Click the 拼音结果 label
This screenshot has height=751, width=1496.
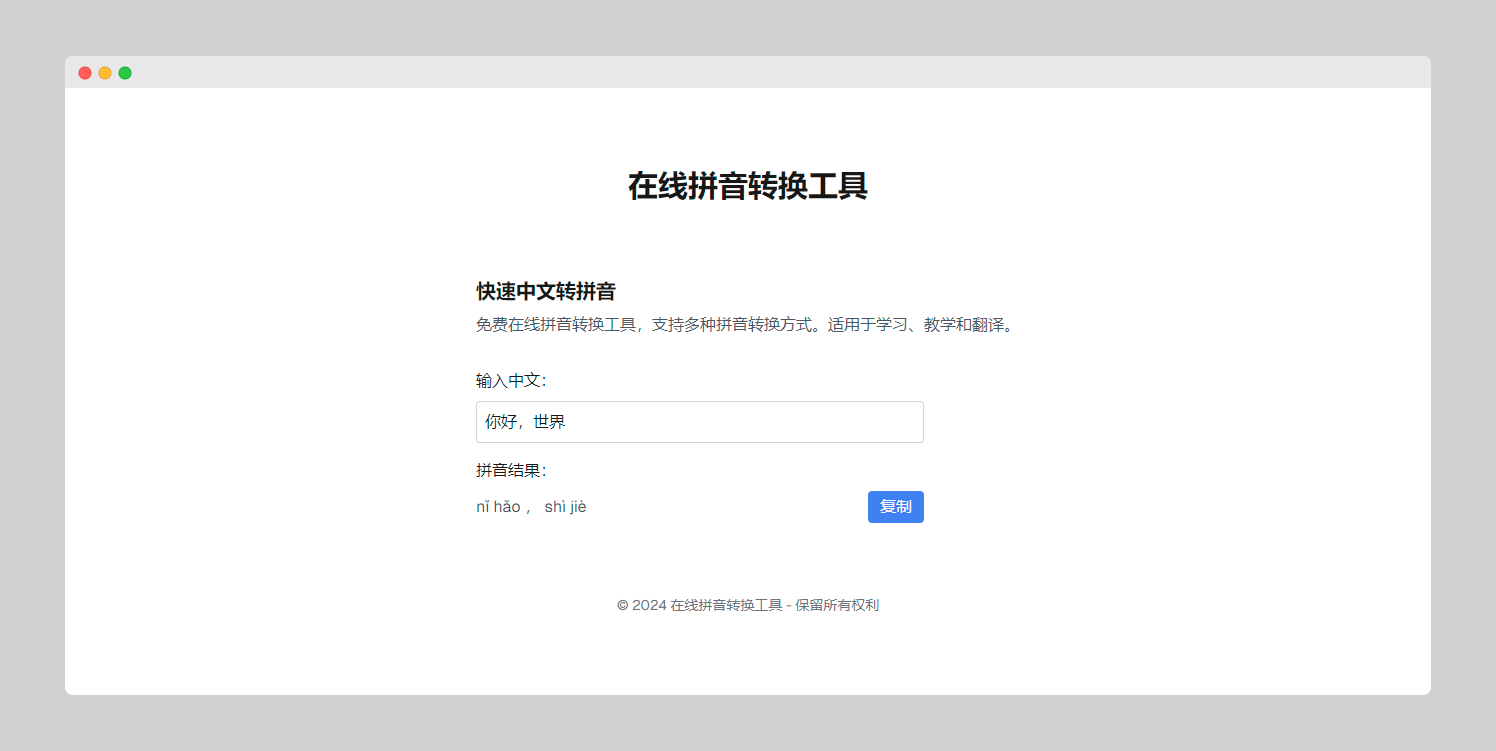point(510,471)
